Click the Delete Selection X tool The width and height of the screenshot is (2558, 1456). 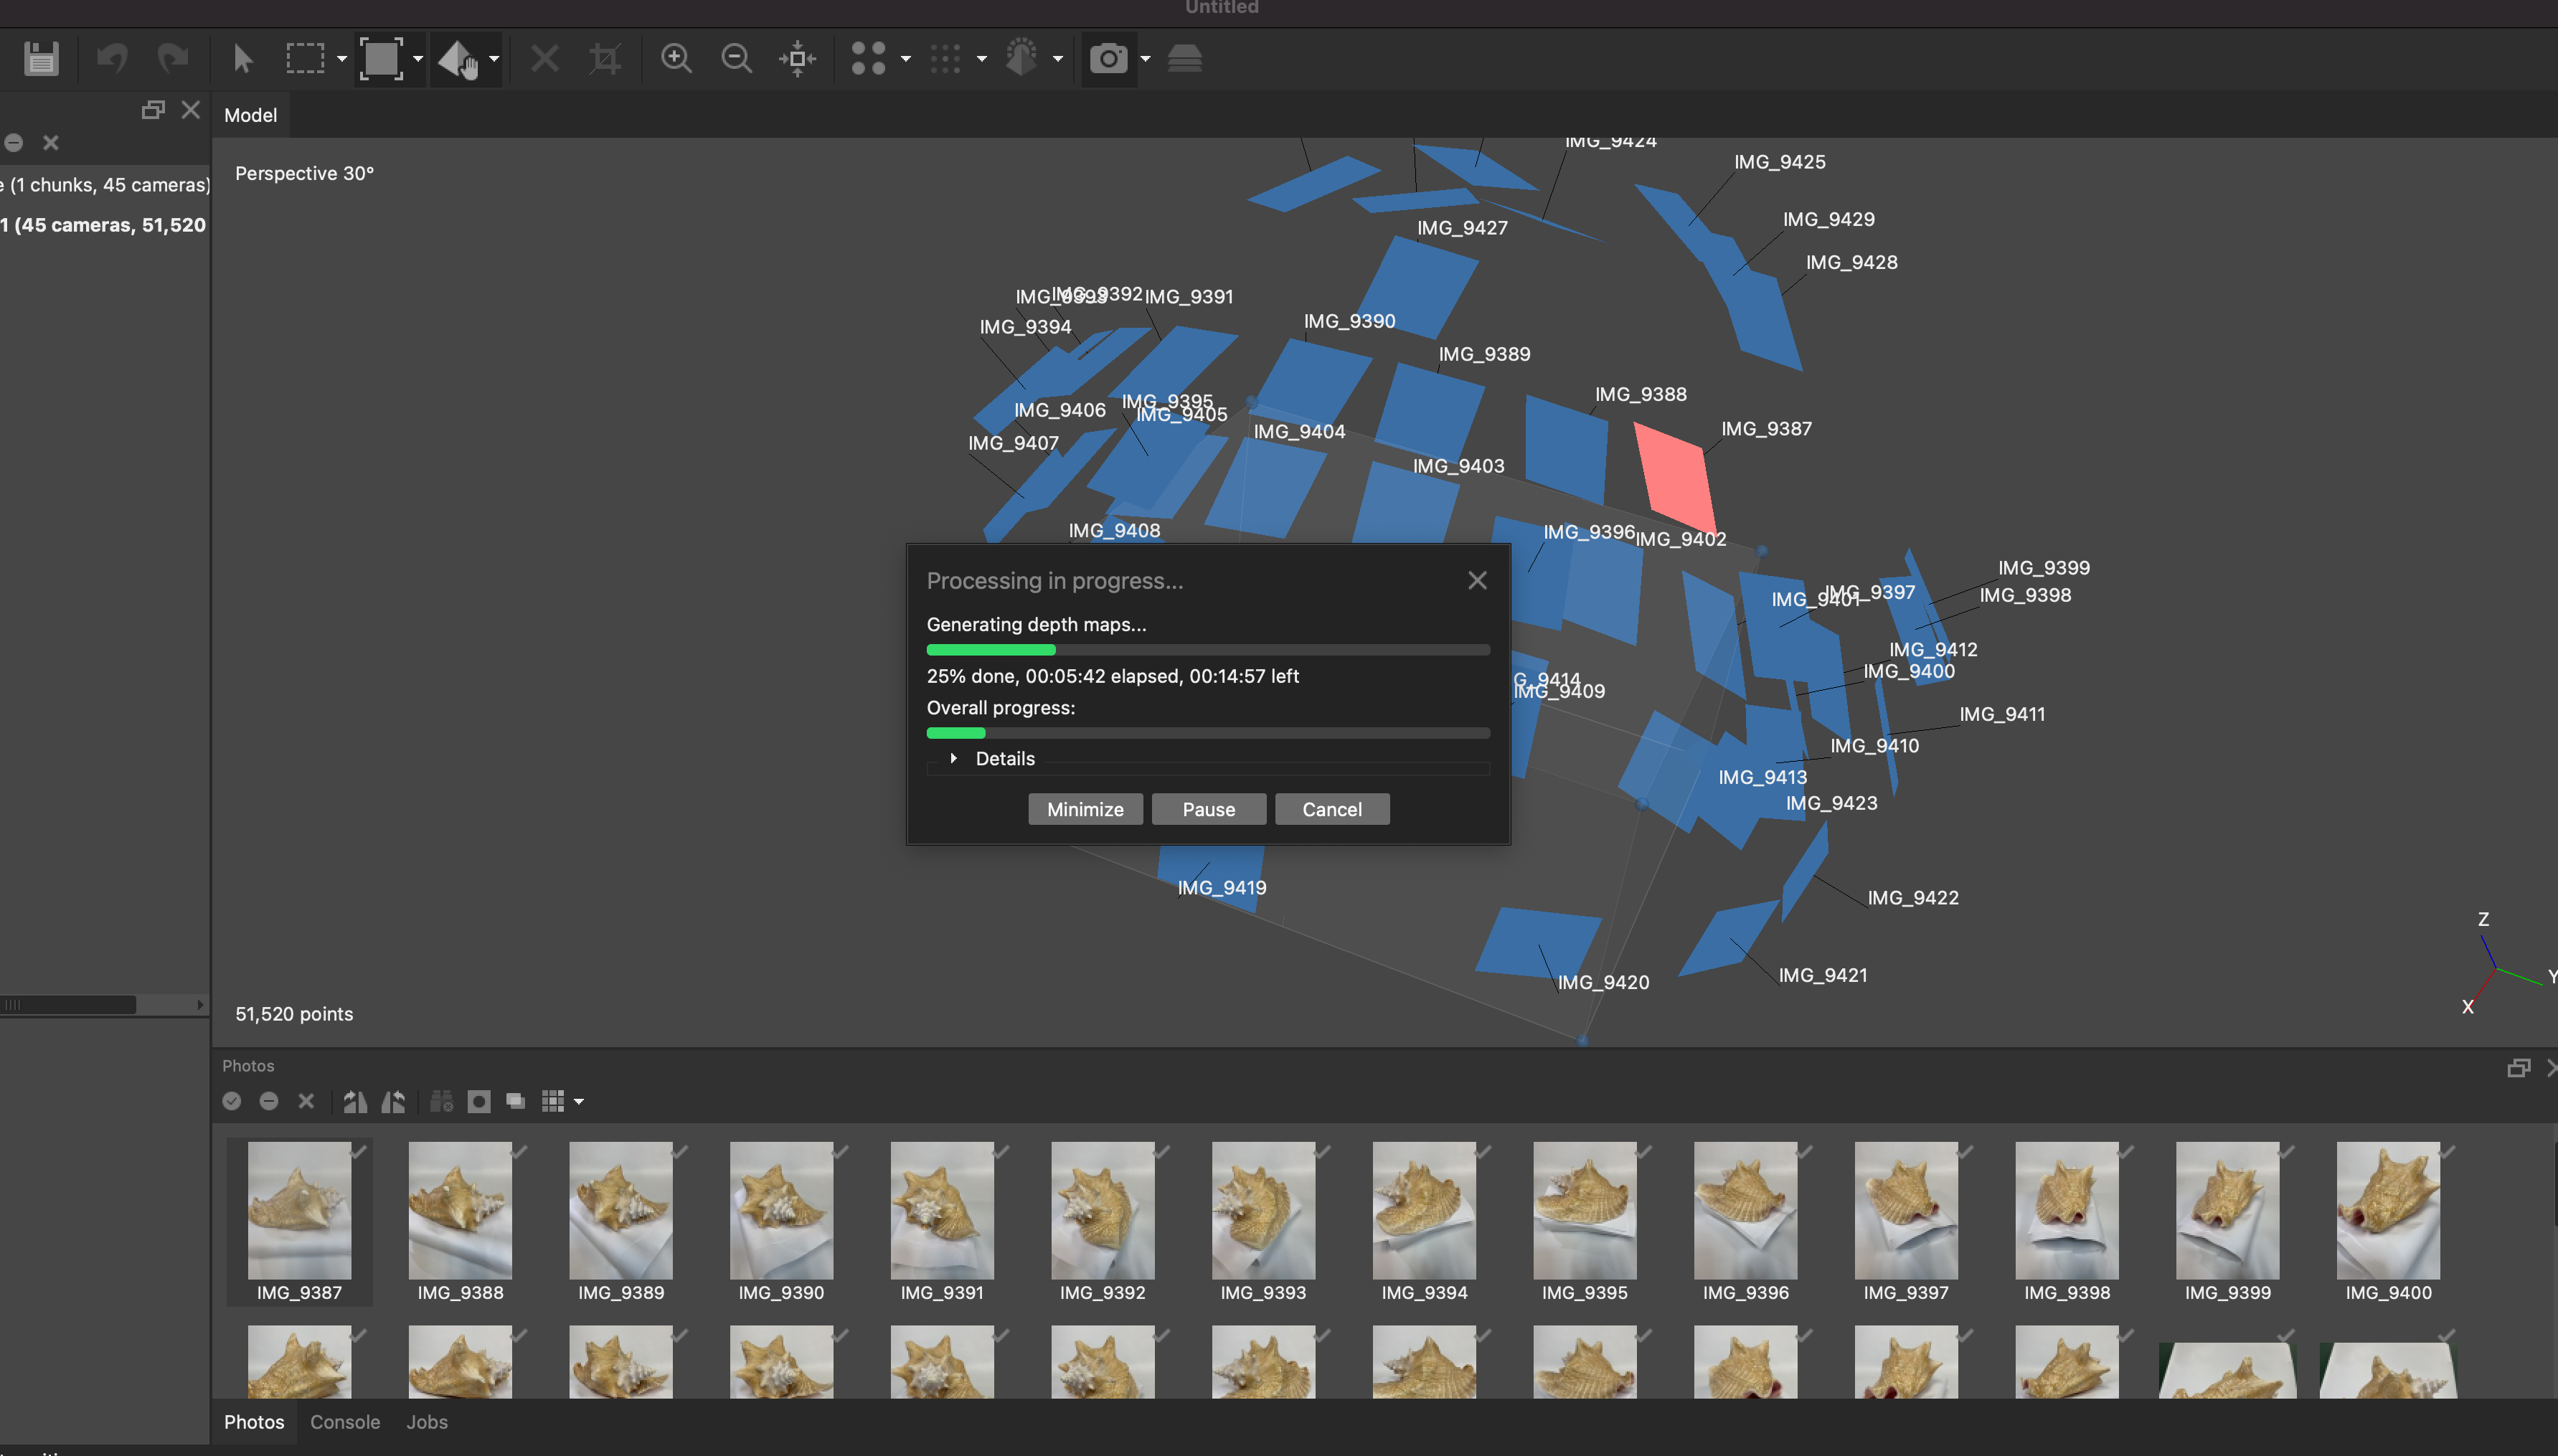(x=545, y=59)
